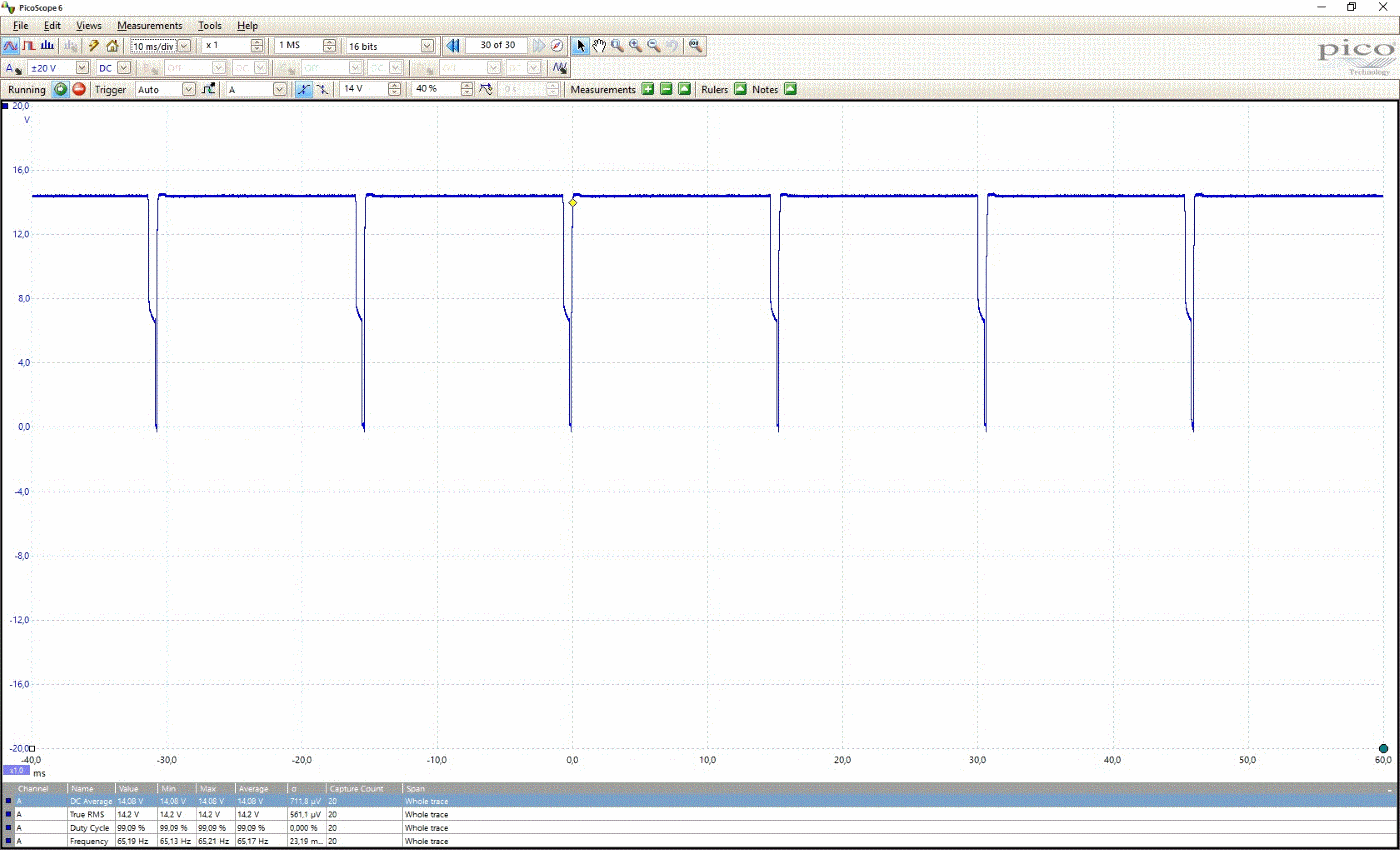Open Math channels icon

560,67
